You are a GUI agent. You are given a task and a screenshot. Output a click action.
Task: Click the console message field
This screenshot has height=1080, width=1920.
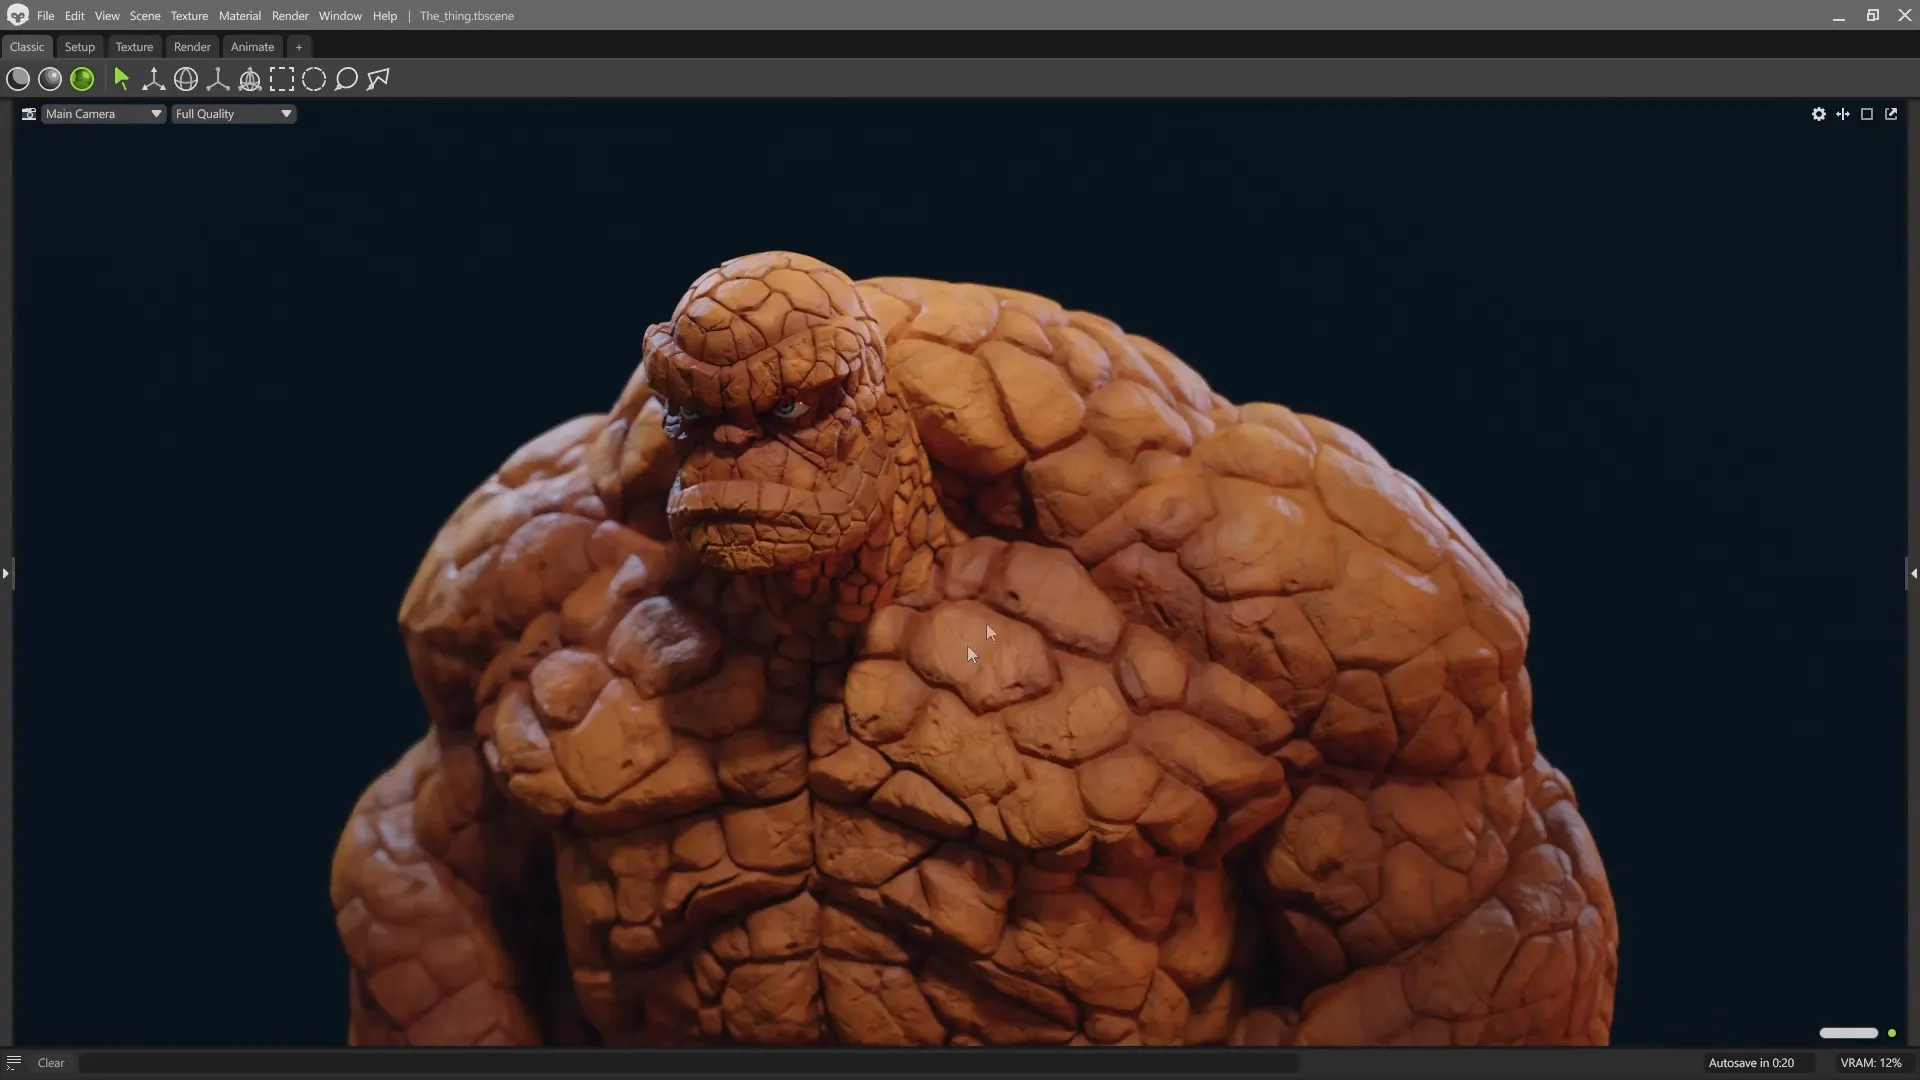click(x=689, y=1063)
